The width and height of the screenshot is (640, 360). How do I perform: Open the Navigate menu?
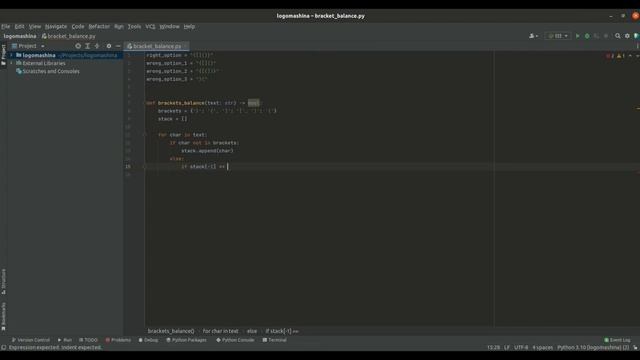coord(56,27)
